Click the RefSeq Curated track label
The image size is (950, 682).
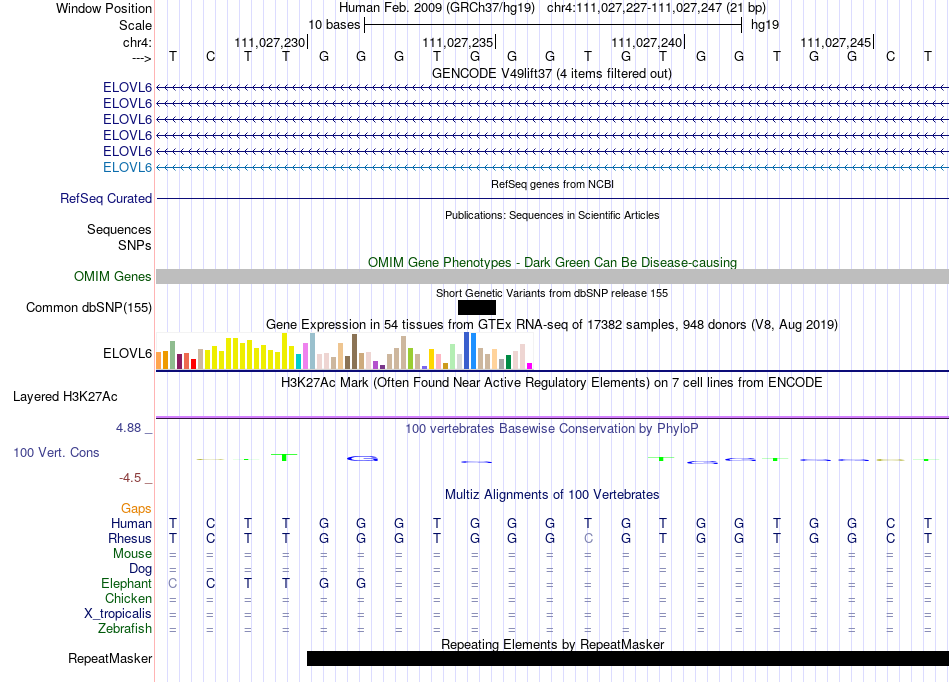tap(106, 199)
